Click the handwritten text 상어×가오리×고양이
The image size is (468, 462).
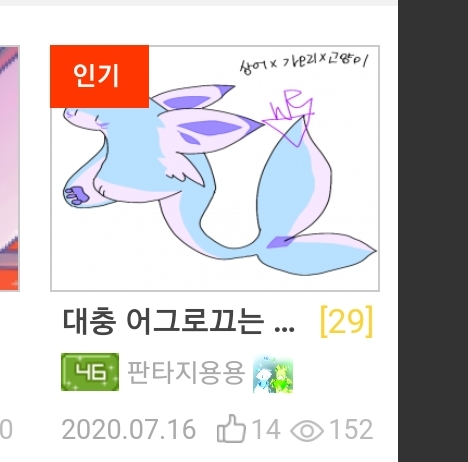coord(304,63)
